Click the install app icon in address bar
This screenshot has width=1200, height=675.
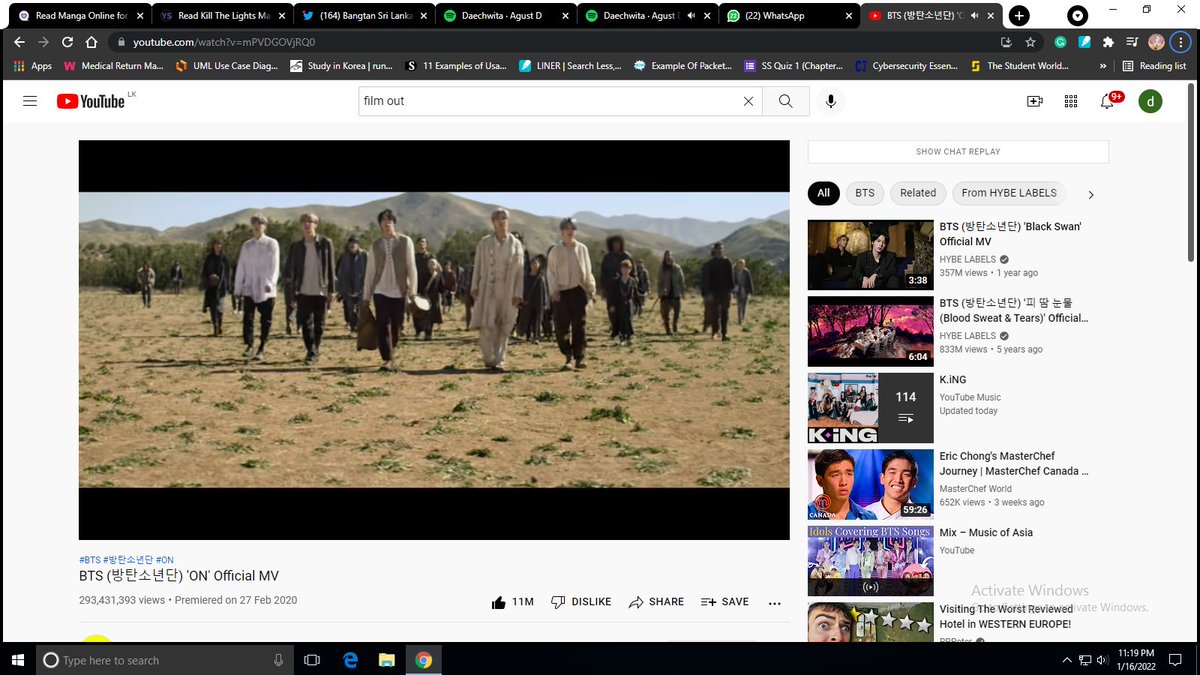(x=1006, y=42)
